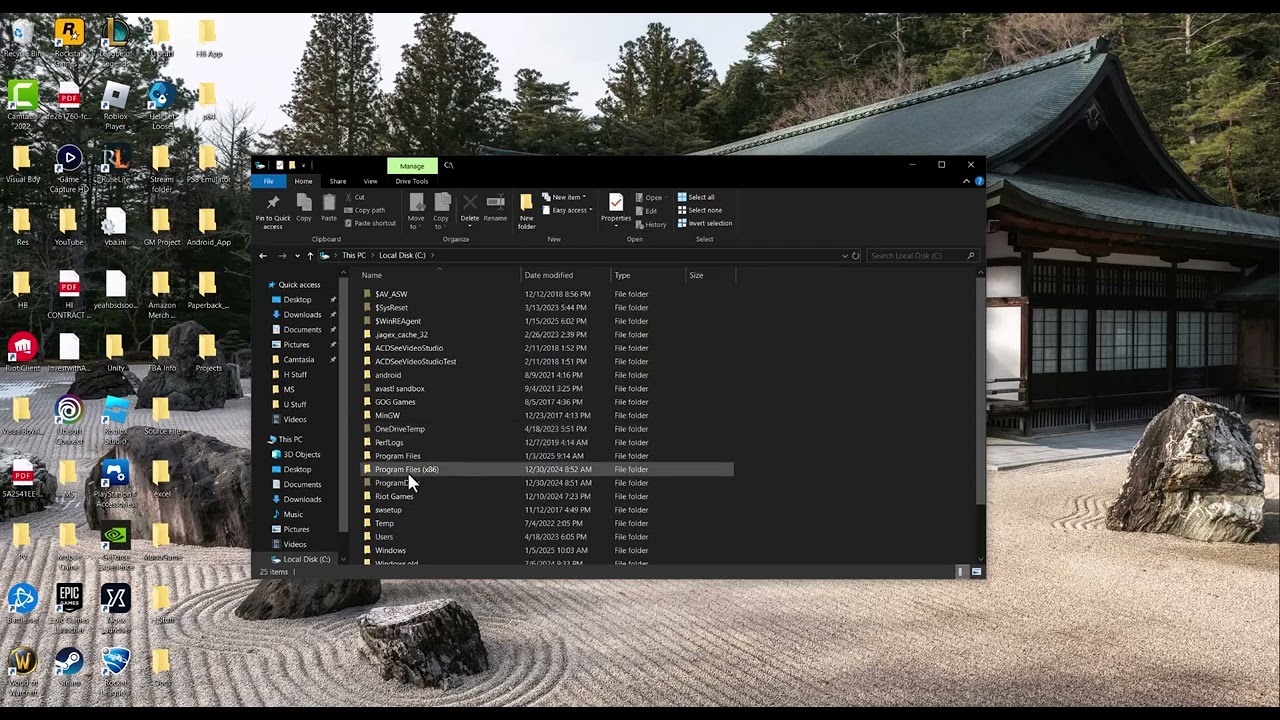Click the Edit button in Open group
Viewport: 1280px width, 720px height.
(646, 211)
